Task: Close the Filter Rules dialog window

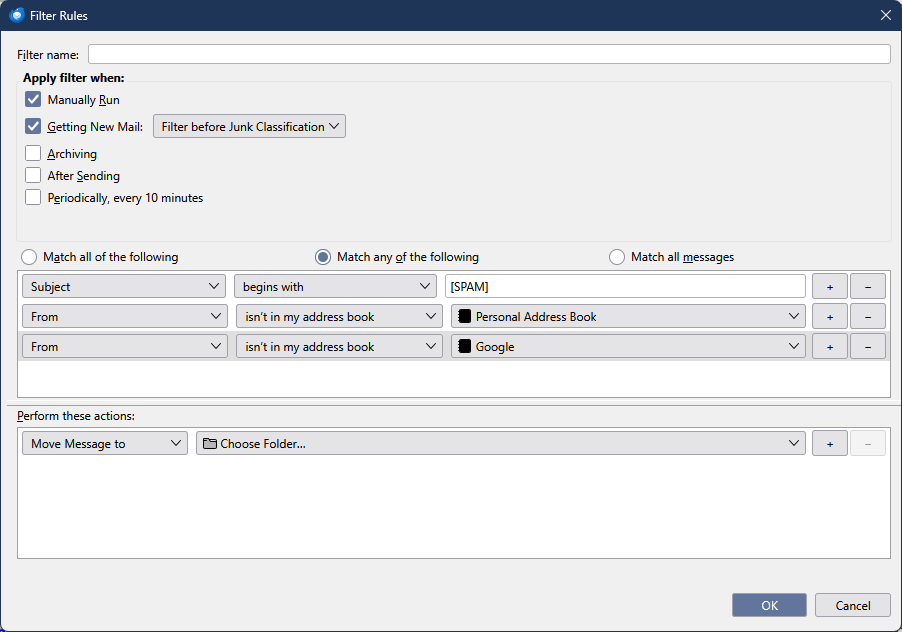Action: (x=884, y=15)
